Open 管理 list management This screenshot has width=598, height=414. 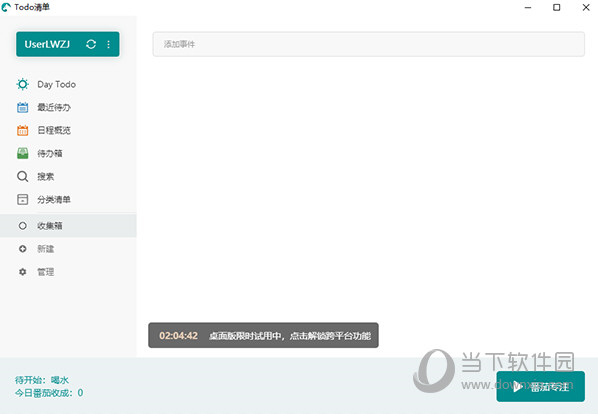pos(45,272)
